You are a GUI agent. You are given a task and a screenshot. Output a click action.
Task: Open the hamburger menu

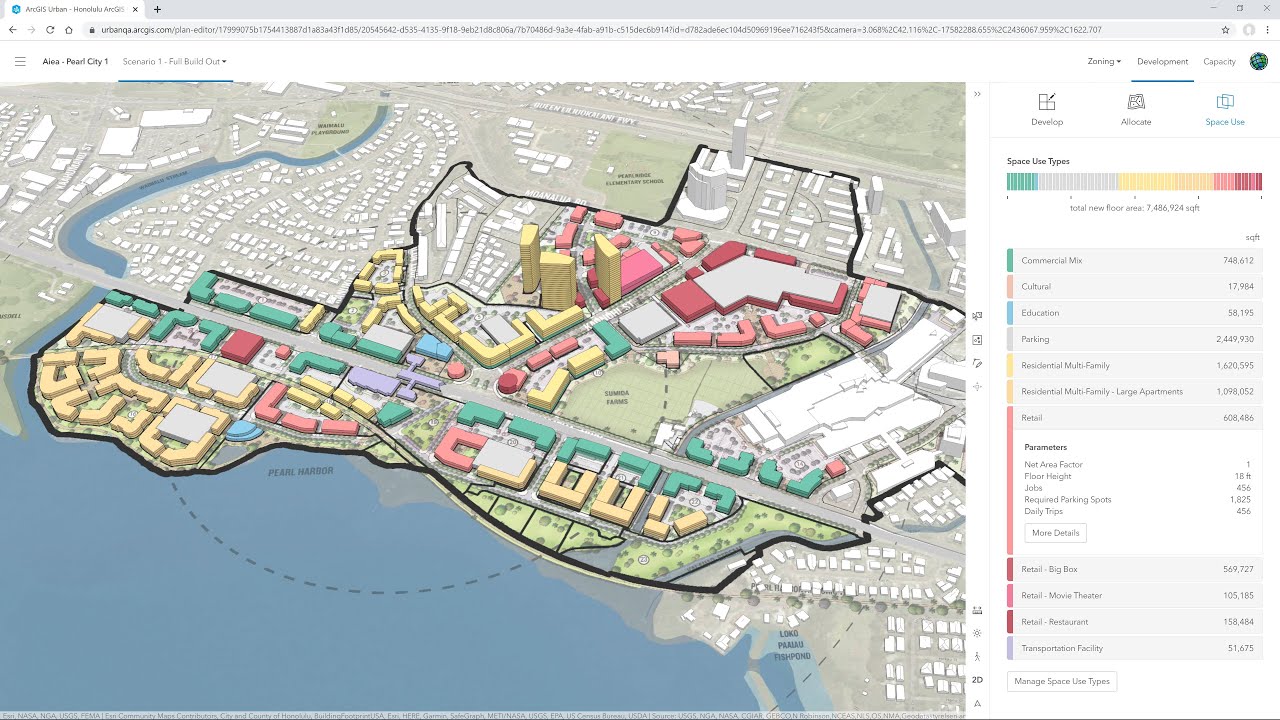tap(20, 61)
